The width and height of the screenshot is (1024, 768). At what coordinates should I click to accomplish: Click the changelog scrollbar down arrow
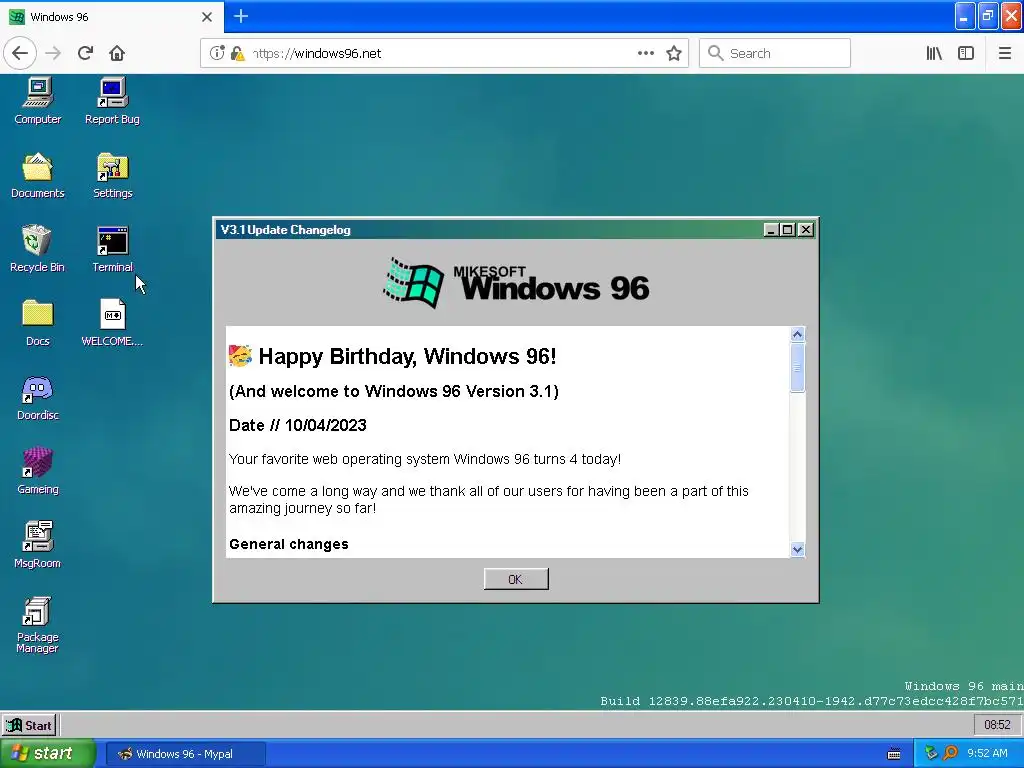[797, 550]
